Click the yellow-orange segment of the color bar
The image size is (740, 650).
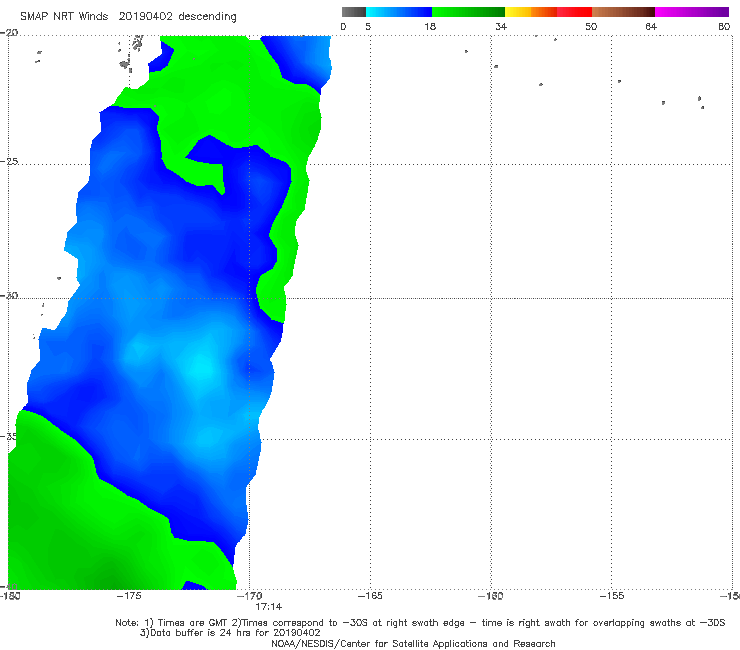tap(531, 12)
